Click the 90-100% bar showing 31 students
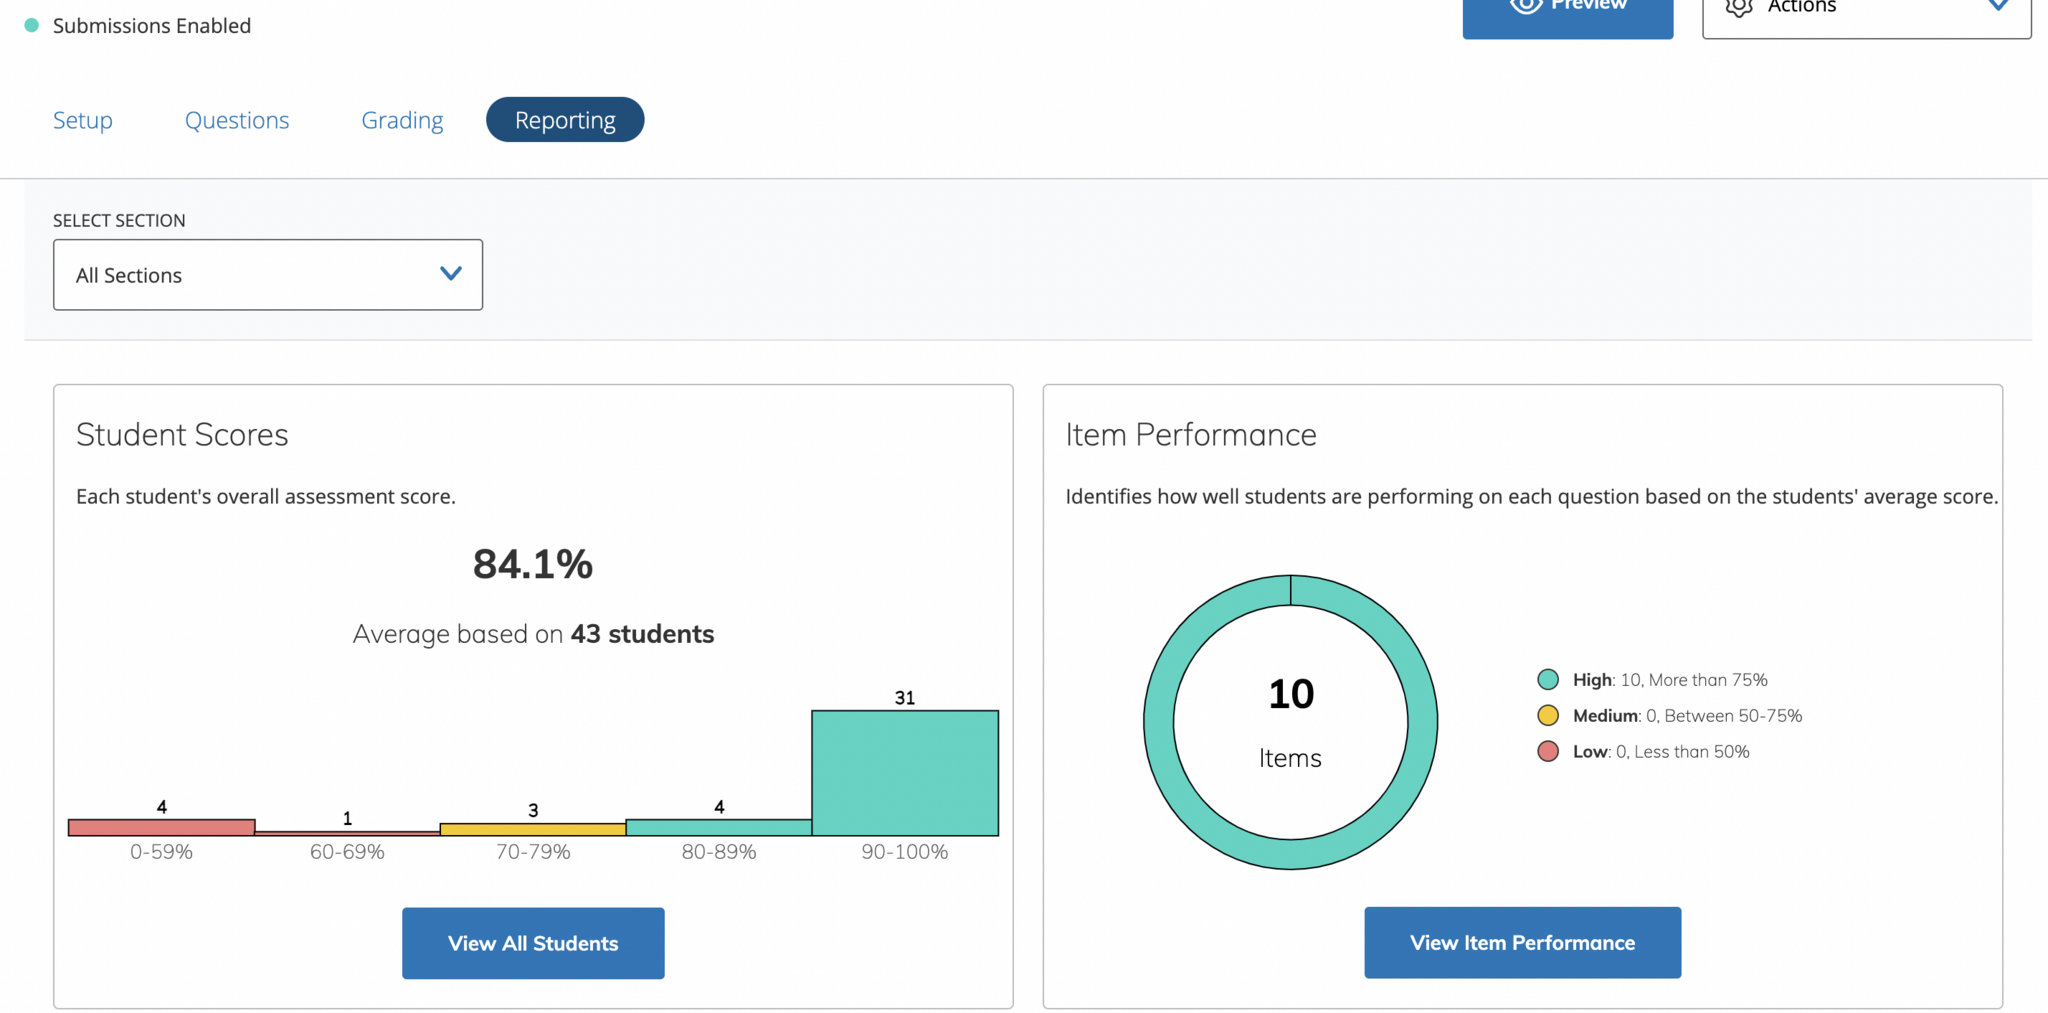Viewport: 2048px width, 1013px height. (x=904, y=773)
